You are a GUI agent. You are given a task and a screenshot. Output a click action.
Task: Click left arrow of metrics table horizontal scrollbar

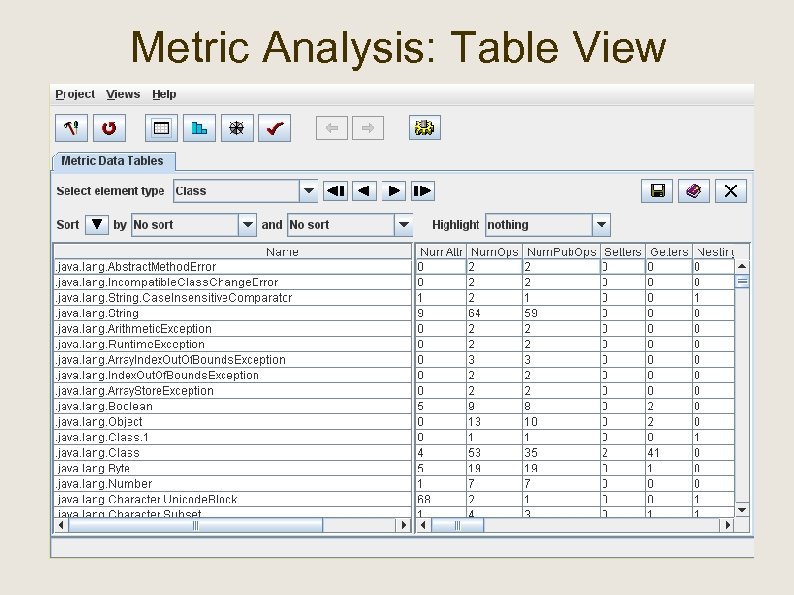click(423, 526)
